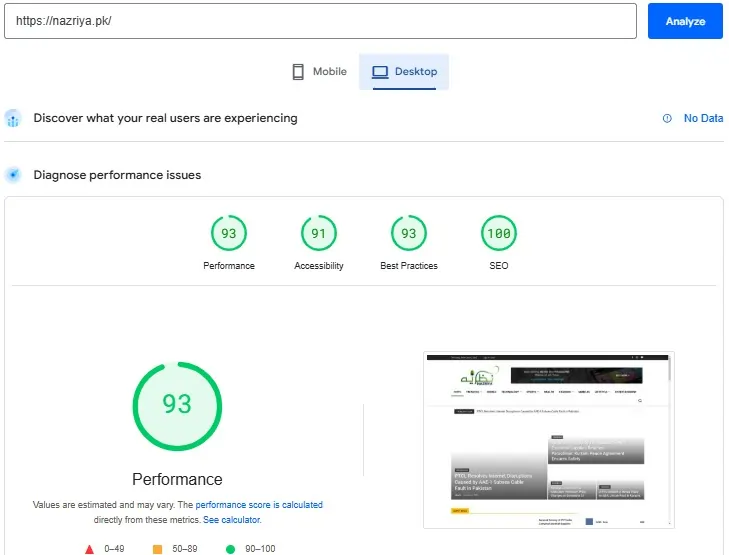Click 'Diagnose performance issues' heading
This screenshot has width=729, height=555.
point(117,175)
